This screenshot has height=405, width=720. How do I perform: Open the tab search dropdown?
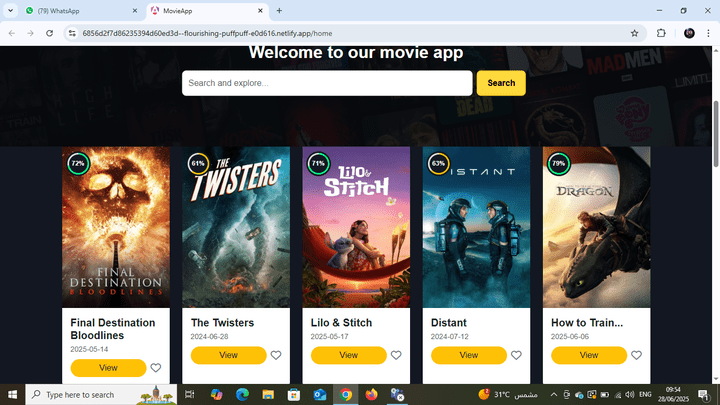click(10, 11)
